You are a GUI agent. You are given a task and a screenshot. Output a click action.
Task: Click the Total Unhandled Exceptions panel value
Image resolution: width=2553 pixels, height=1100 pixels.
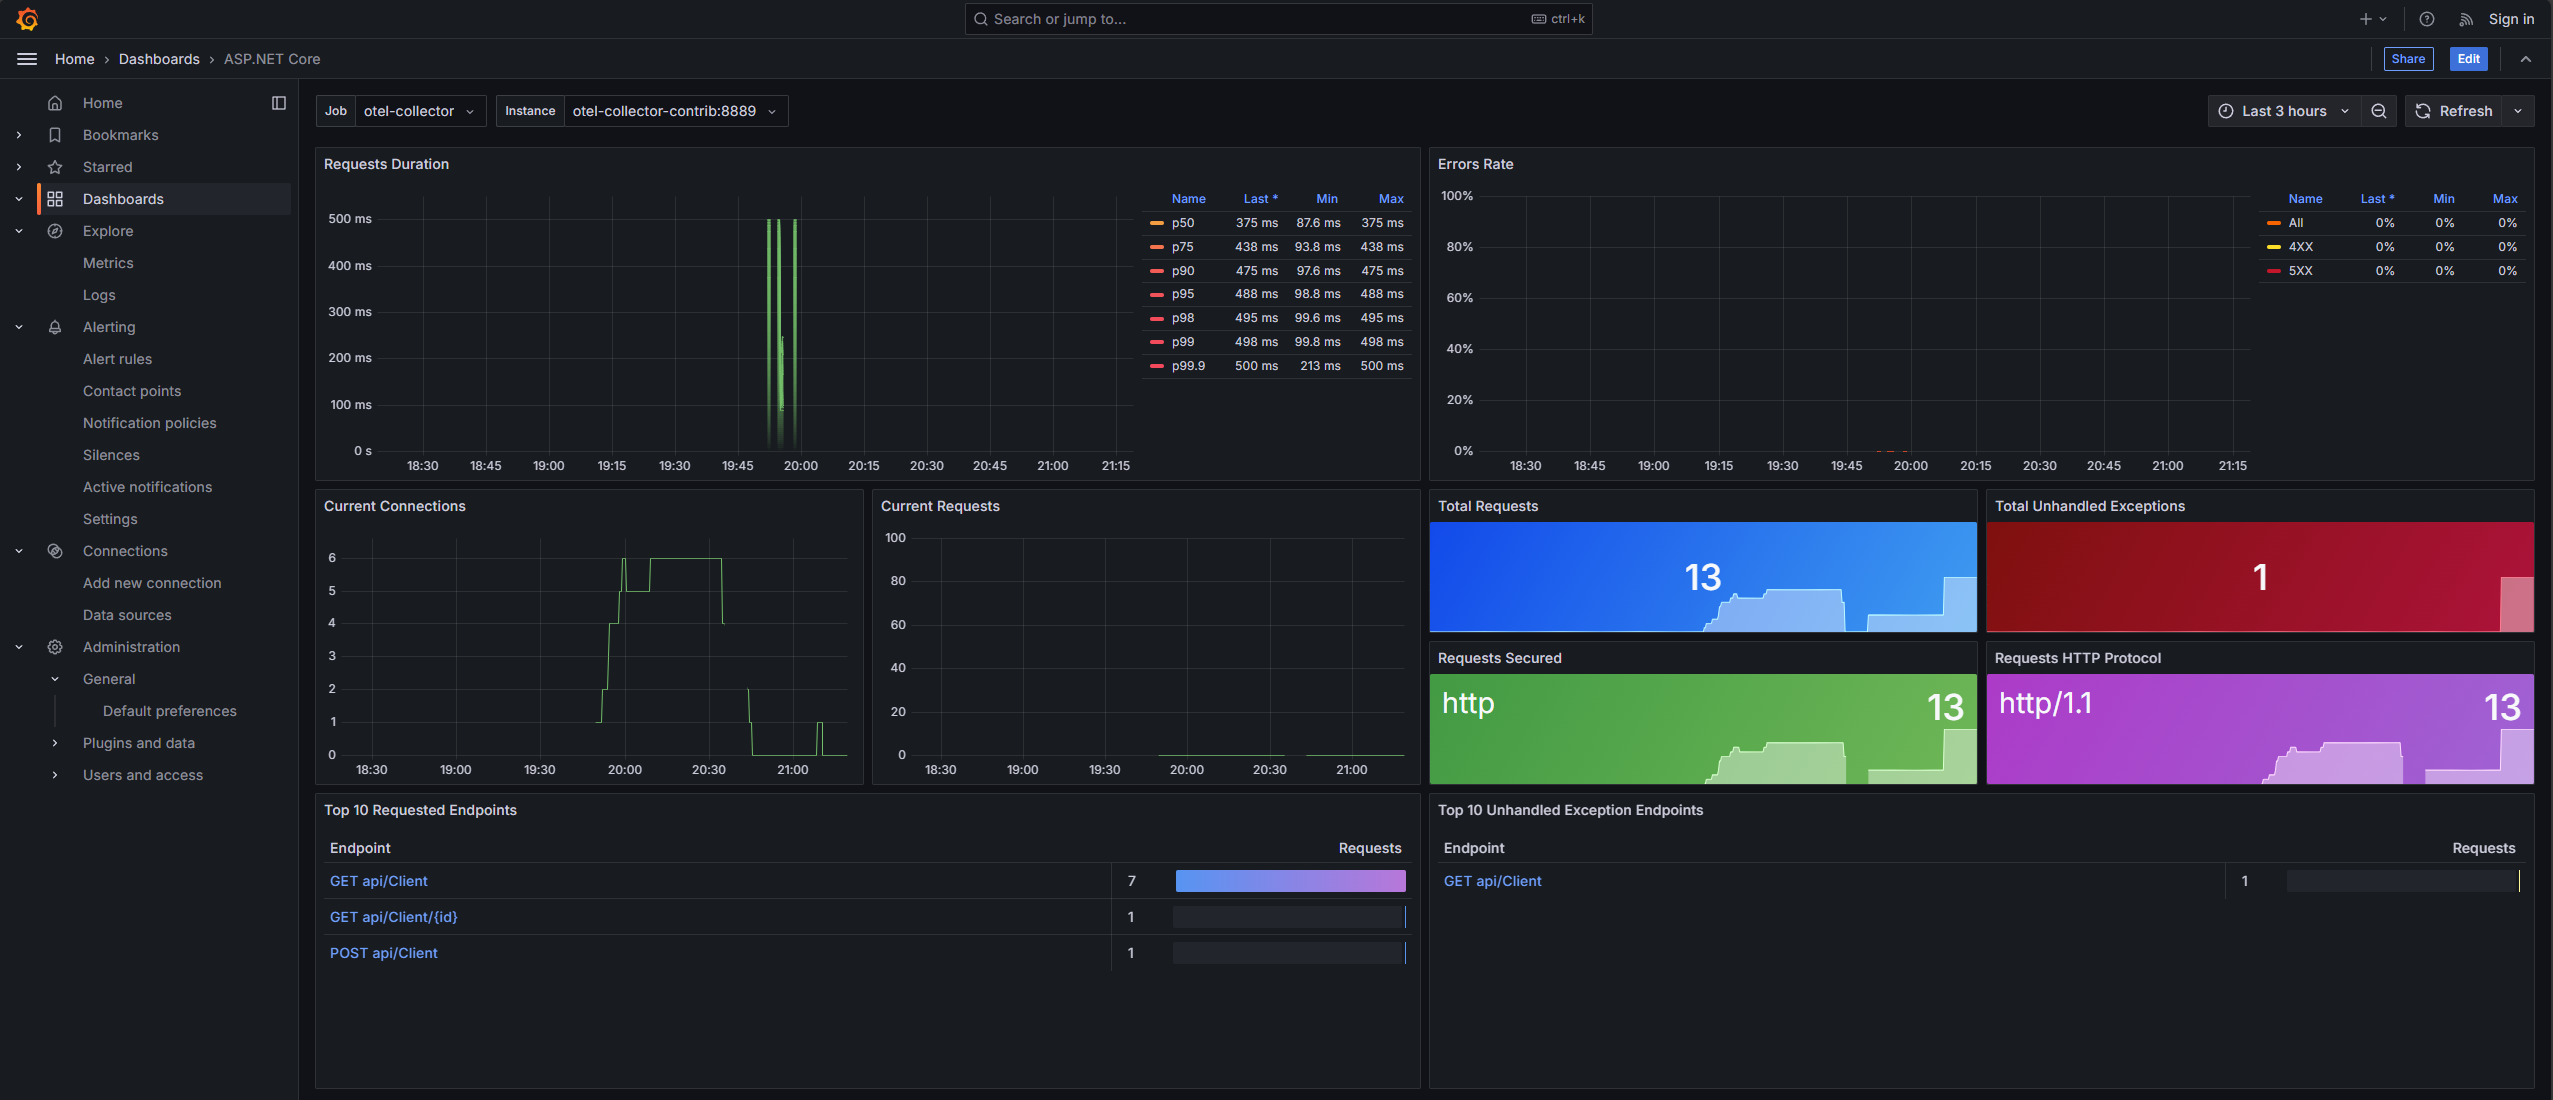(x=2260, y=577)
